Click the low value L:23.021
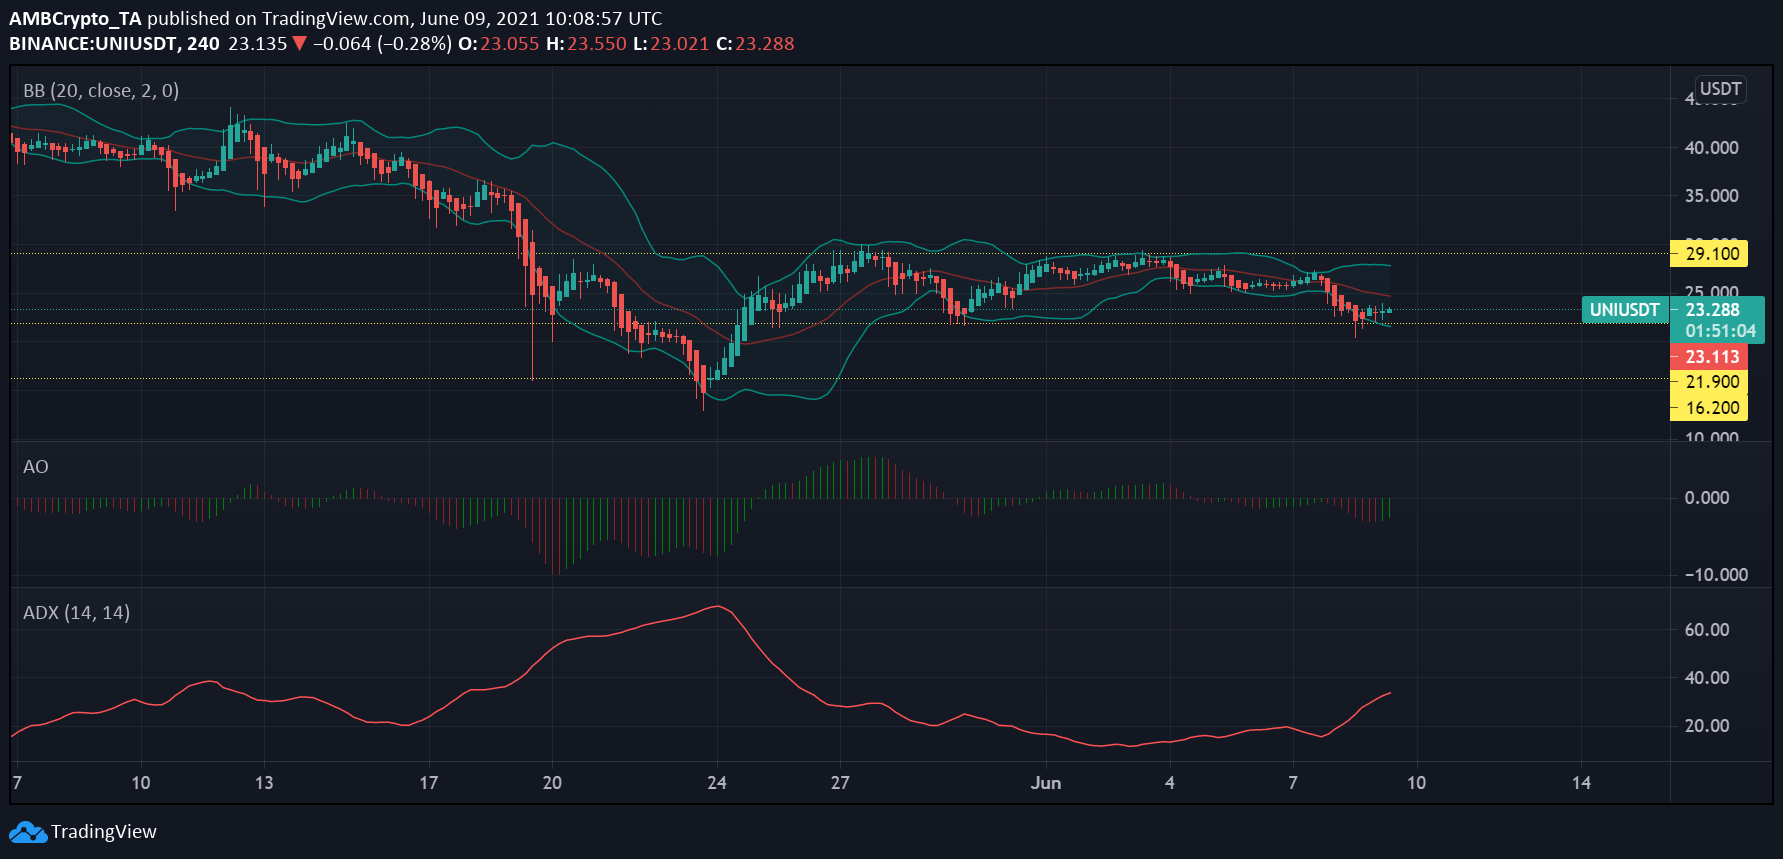Image resolution: width=1783 pixels, height=859 pixels. (x=671, y=44)
